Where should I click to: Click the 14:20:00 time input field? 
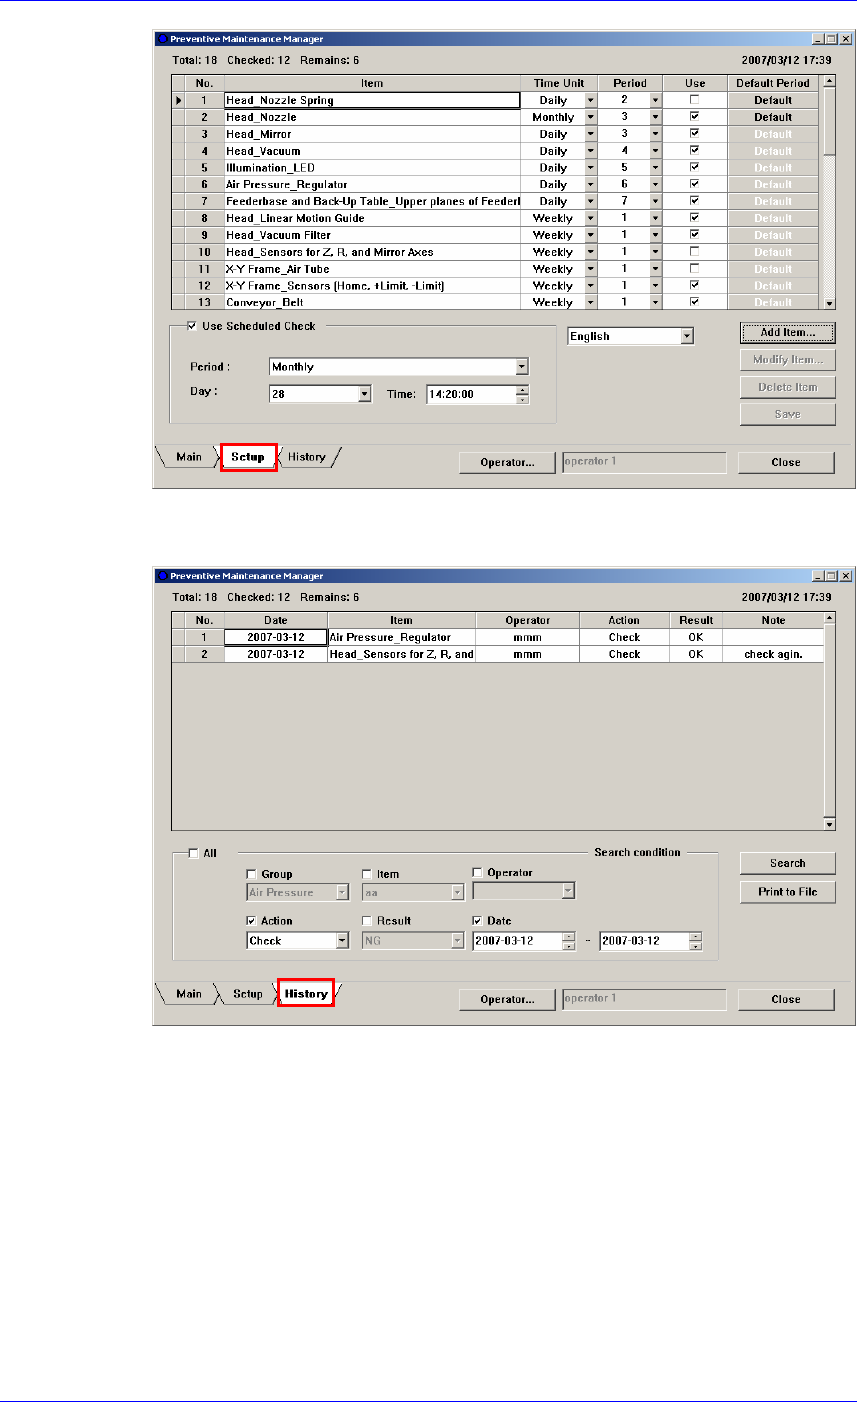471,394
